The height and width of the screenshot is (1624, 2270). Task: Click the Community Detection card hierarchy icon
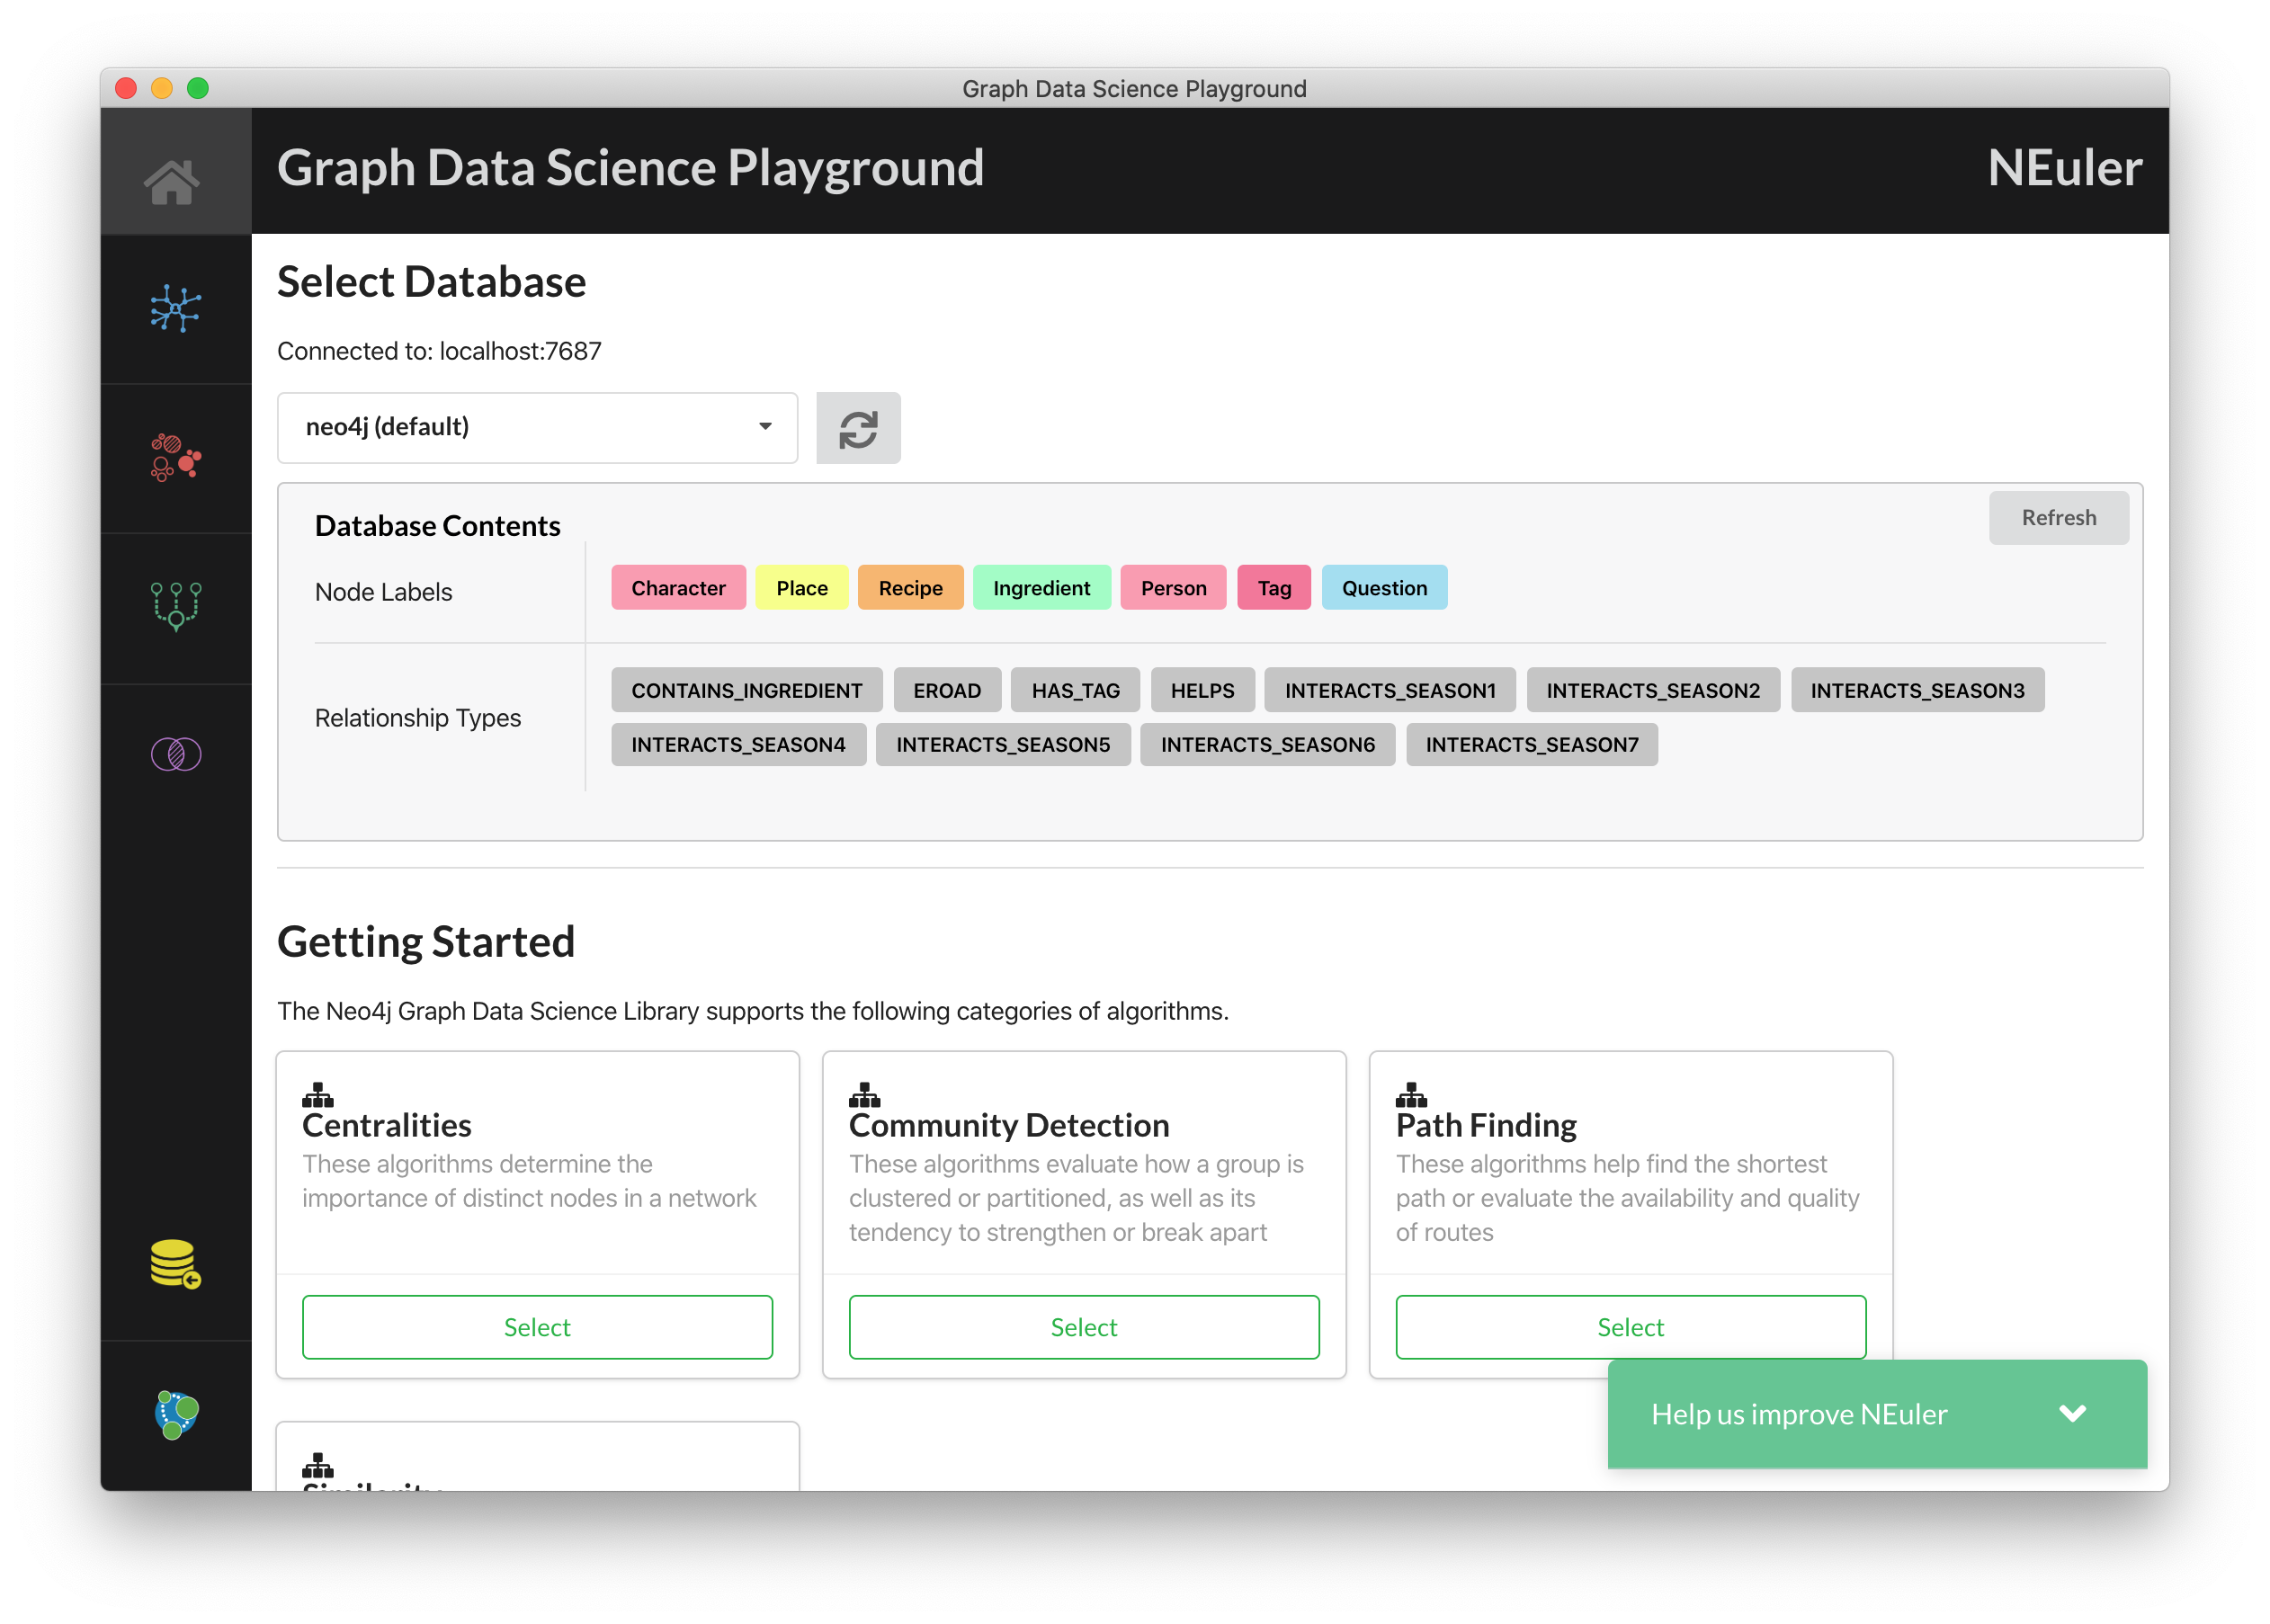coord(864,1094)
